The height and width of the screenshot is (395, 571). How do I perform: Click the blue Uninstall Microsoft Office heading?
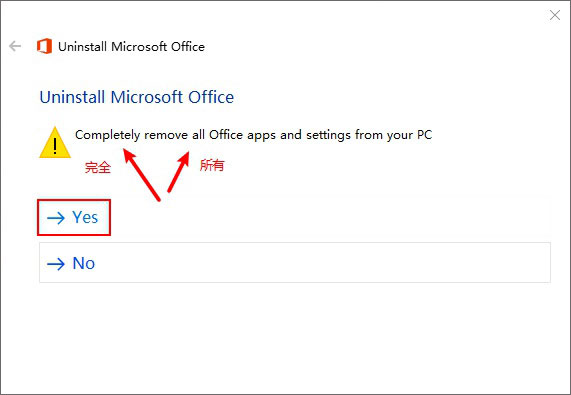137,97
